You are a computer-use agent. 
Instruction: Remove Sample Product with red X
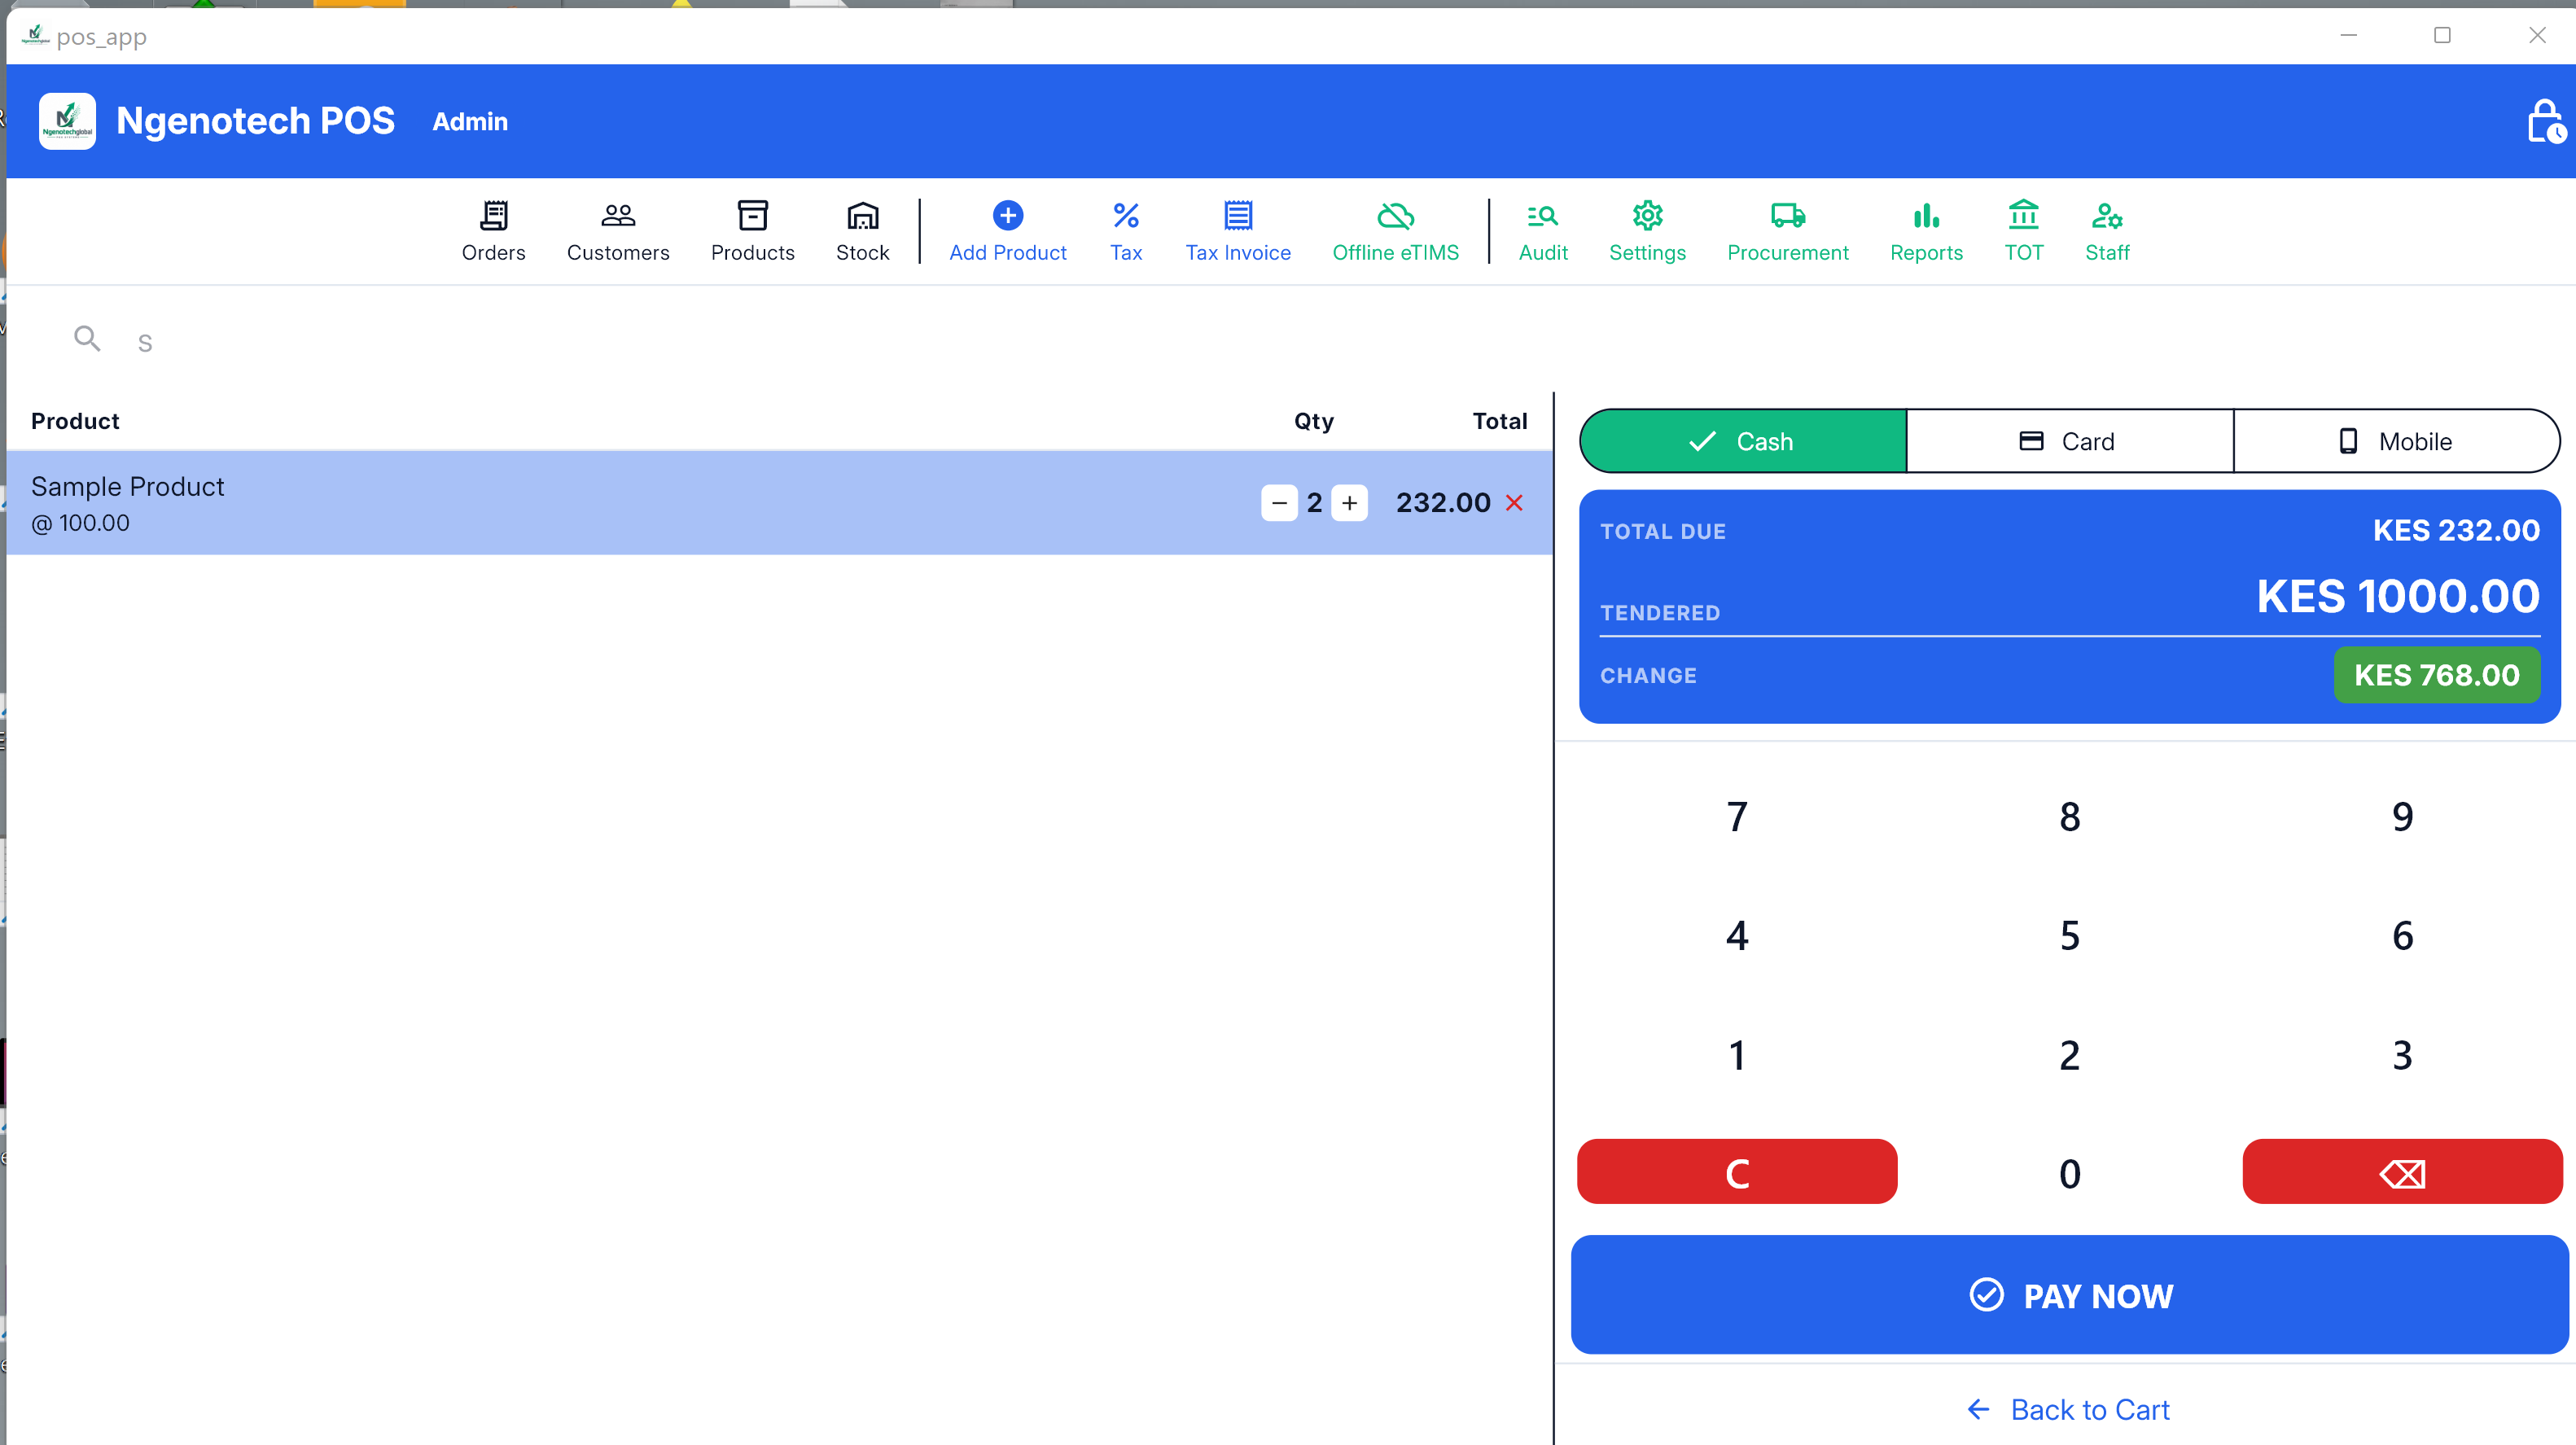(x=1514, y=503)
